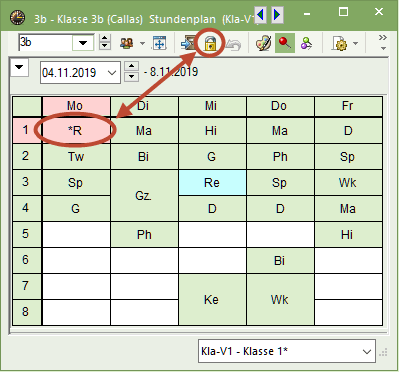The width and height of the screenshot is (399, 372).
Task: Click the week stepper beside the date
Action: (x=131, y=71)
